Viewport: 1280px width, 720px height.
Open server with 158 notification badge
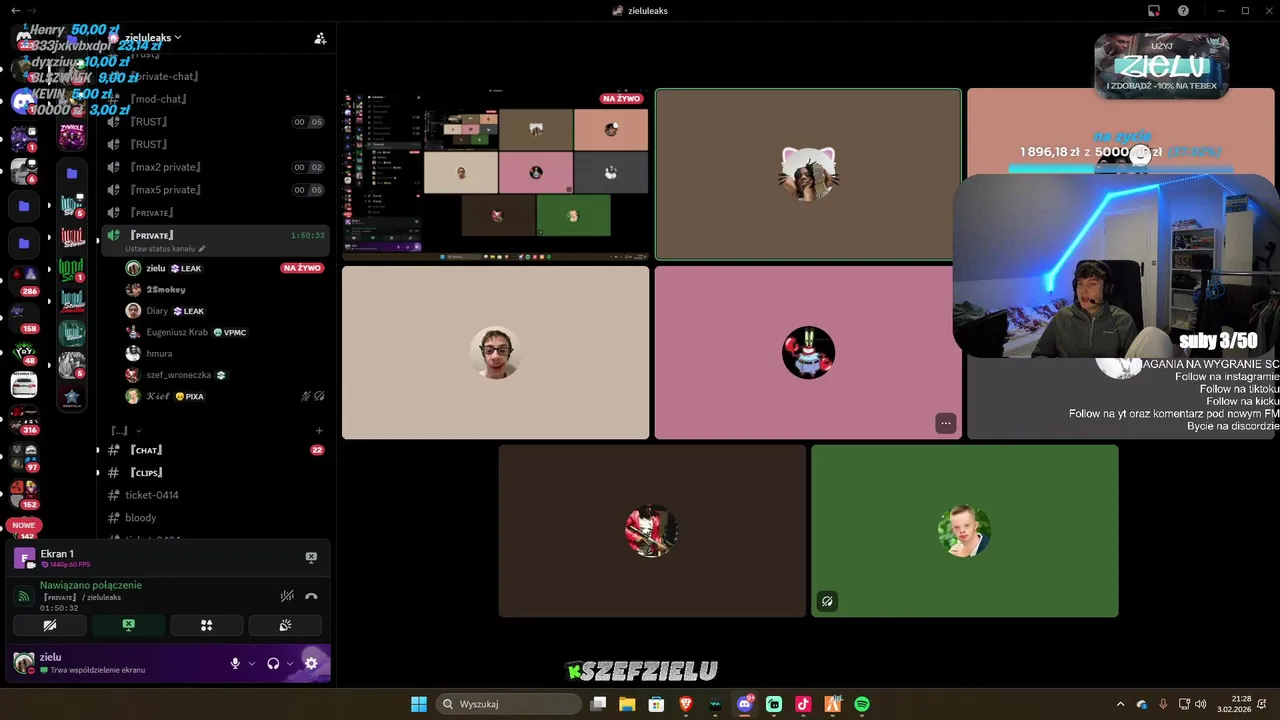24,314
